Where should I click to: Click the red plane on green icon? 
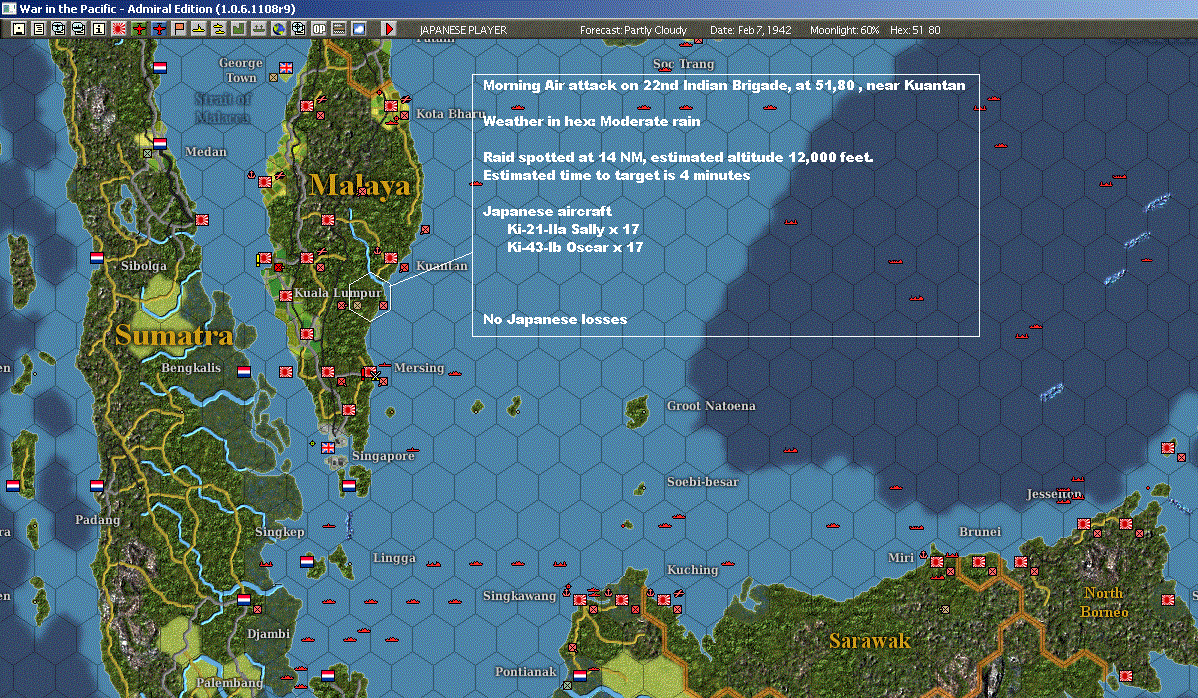click(138, 29)
